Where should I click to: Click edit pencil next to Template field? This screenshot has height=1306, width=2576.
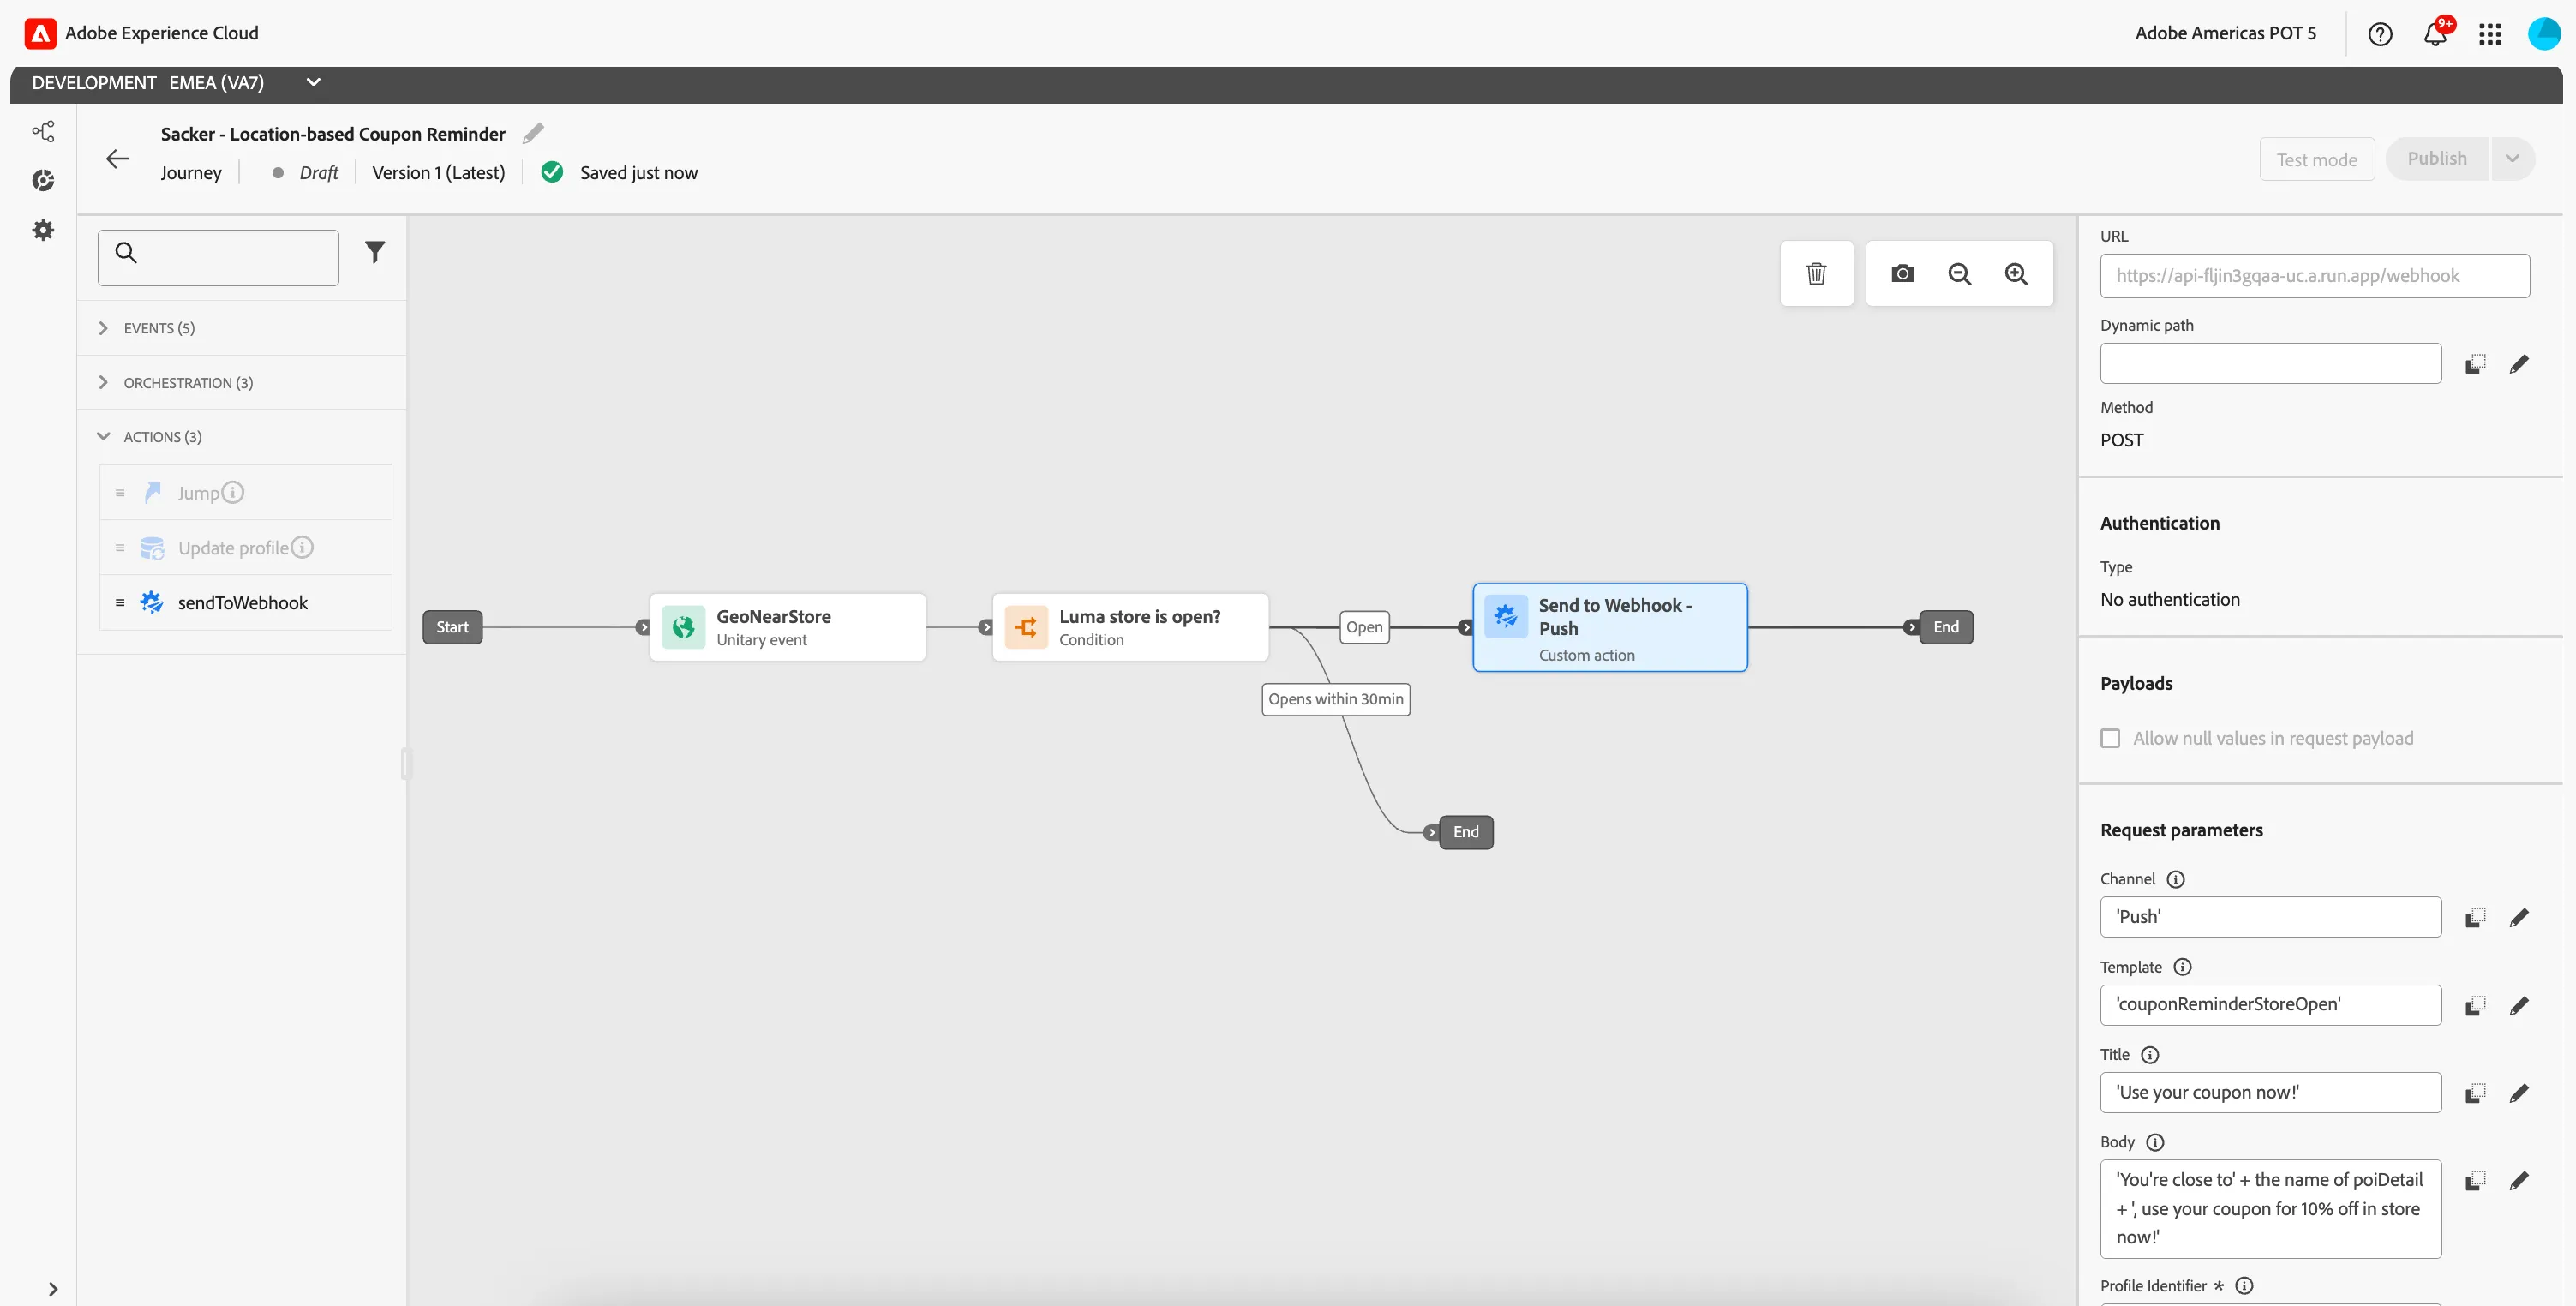pyautogui.click(x=2519, y=1005)
